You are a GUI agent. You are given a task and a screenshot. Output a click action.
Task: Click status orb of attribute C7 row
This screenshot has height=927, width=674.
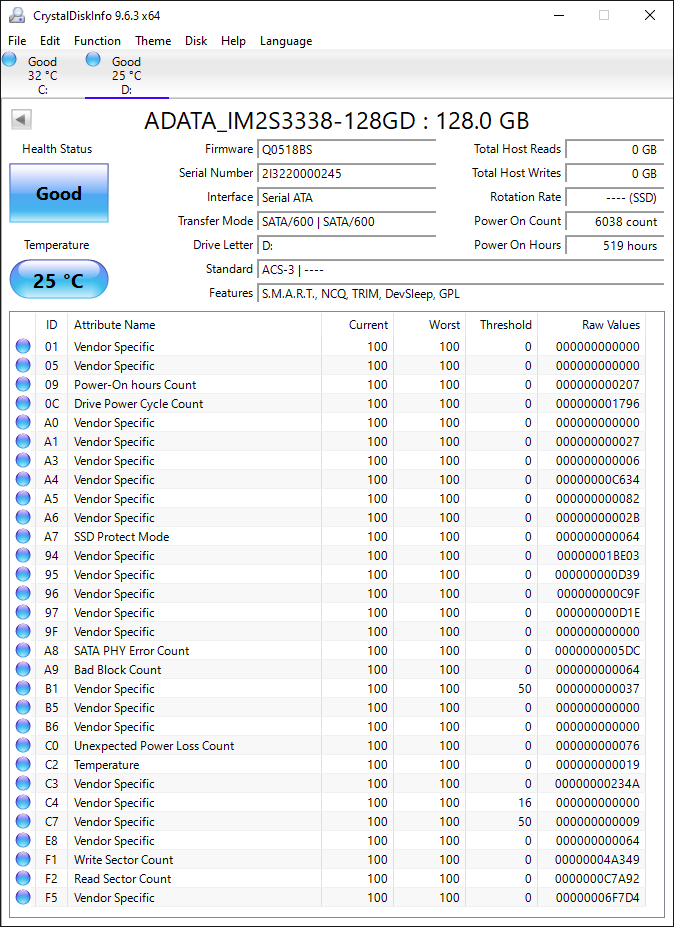(x=23, y=821)
